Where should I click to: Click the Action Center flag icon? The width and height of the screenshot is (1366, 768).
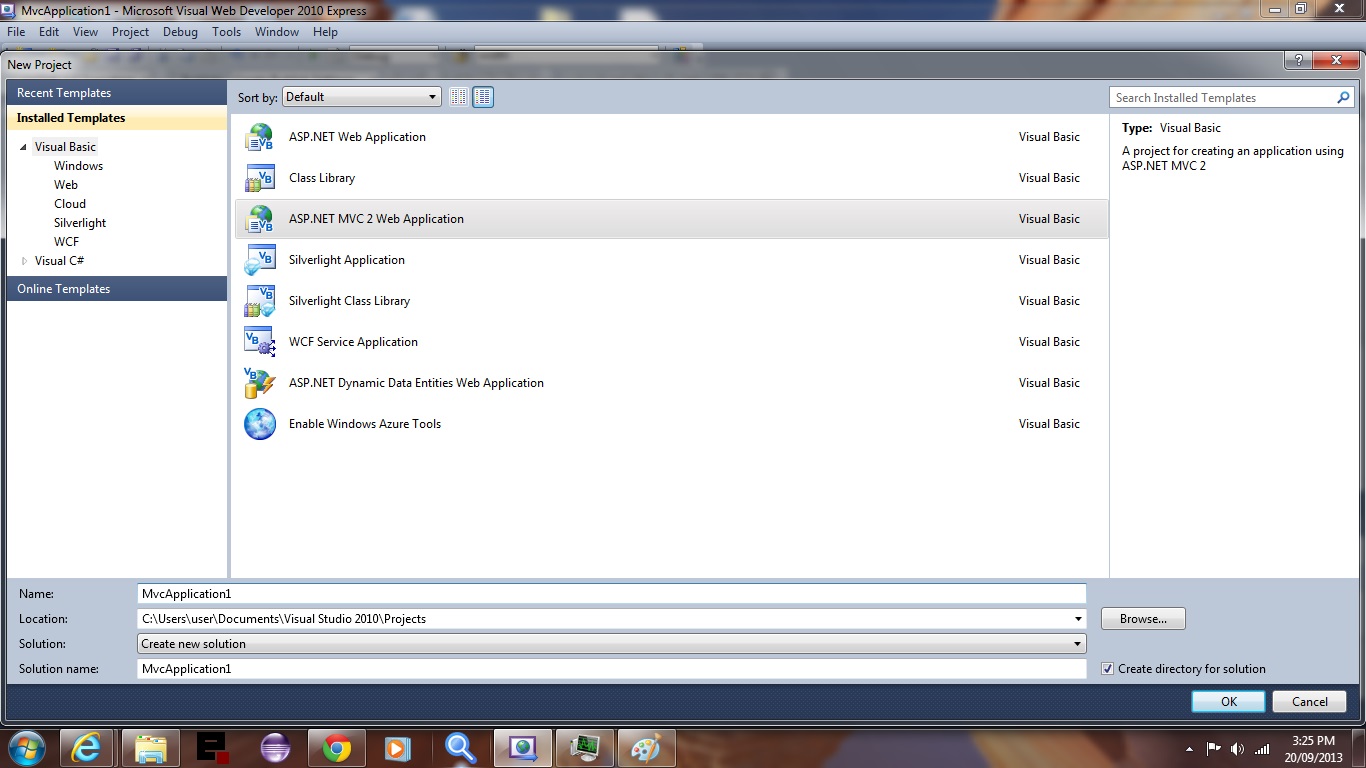click(x=1214, y=748)
